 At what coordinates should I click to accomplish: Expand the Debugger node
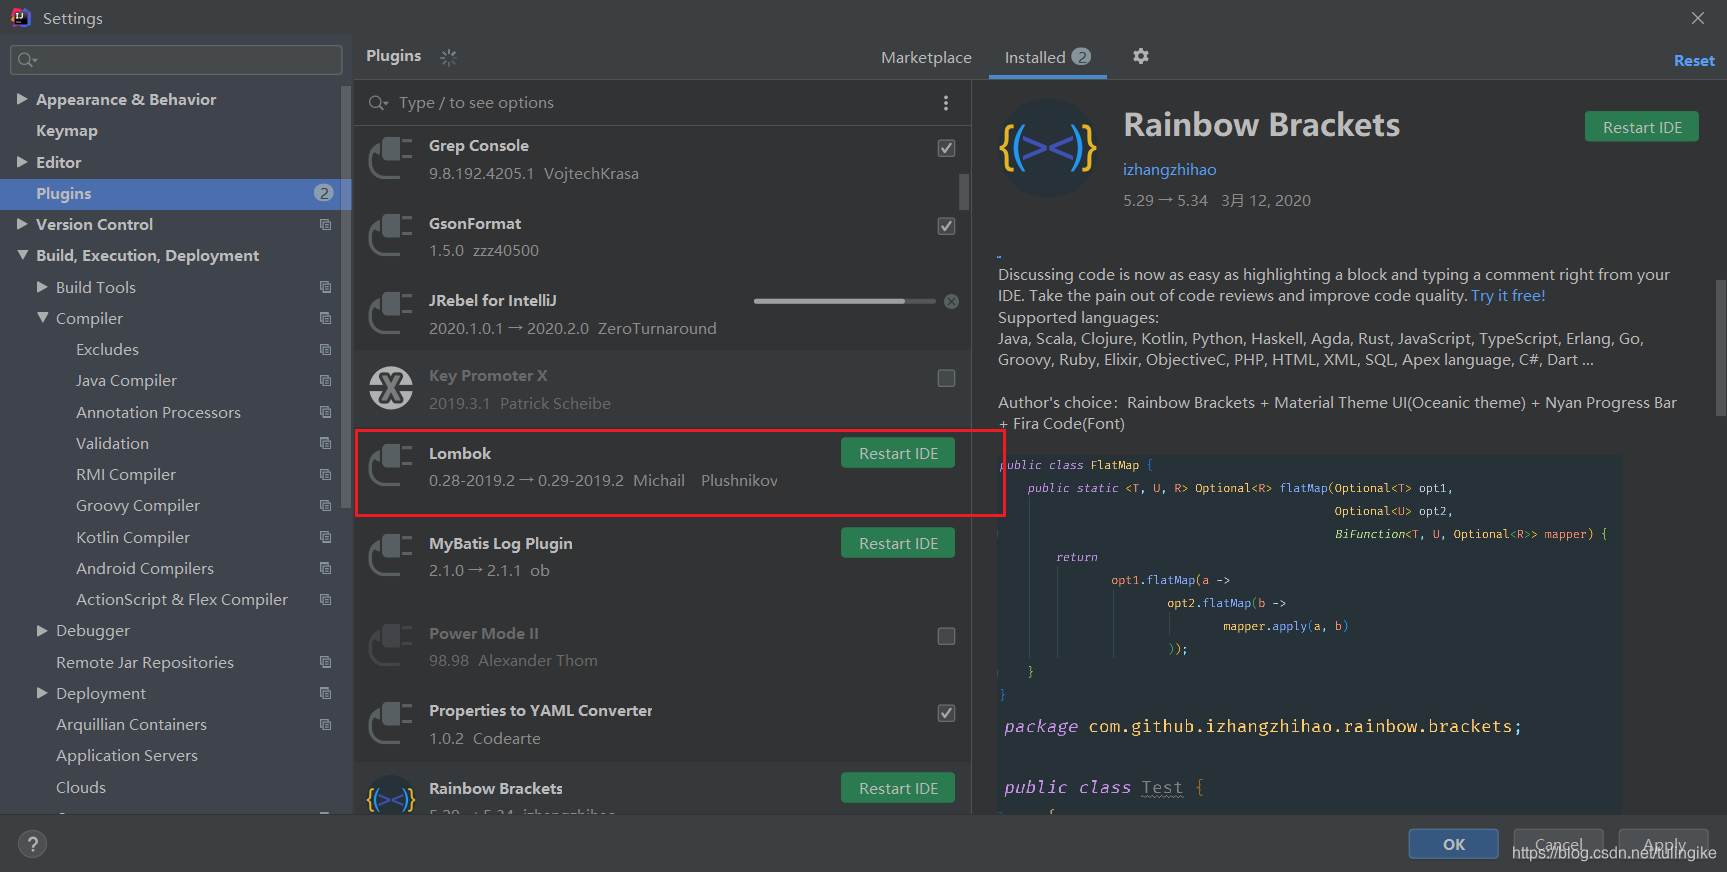[x=42, y=630]
